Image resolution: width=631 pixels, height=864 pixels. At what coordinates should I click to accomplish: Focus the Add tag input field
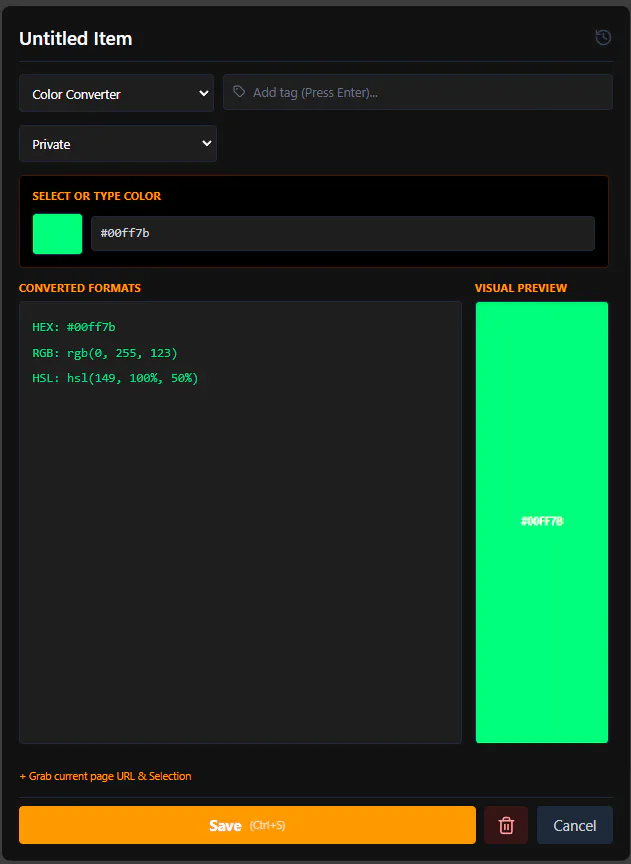click(418, 92)
